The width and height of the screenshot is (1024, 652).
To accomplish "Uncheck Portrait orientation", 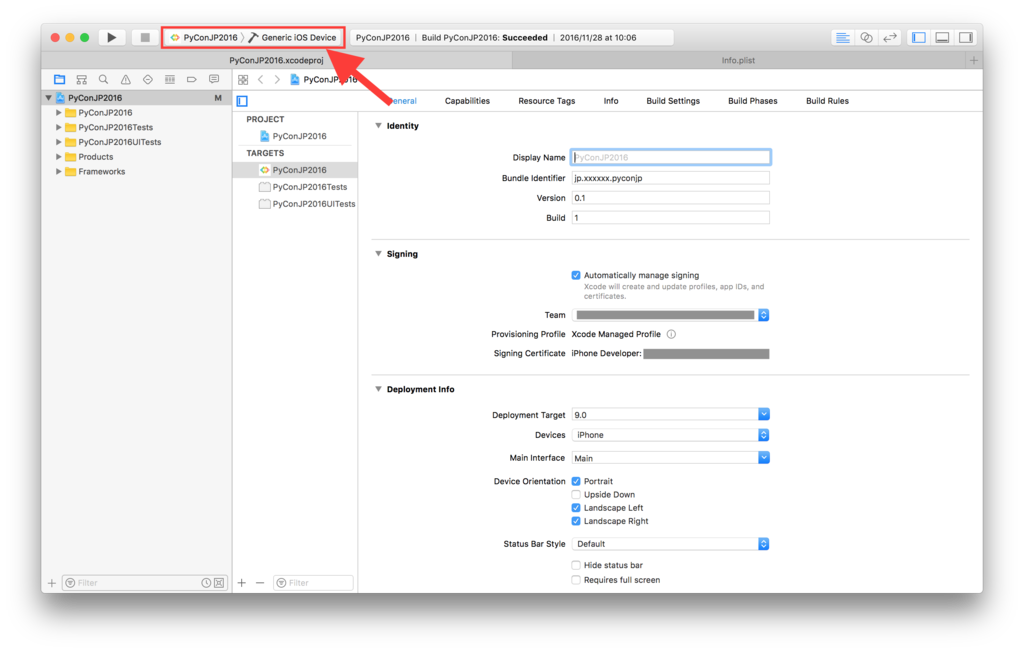I will coord(576,481).
